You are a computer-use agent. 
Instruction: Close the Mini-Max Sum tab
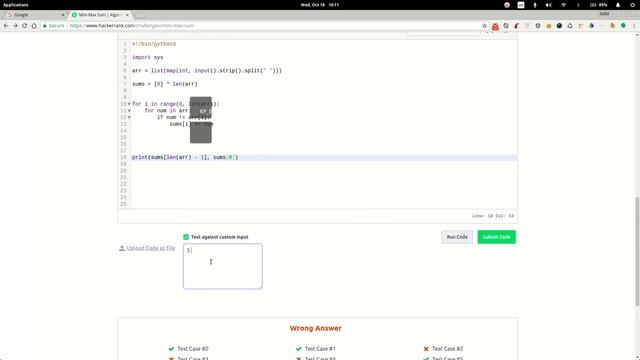pyautogui.click(x=127, y=15)
